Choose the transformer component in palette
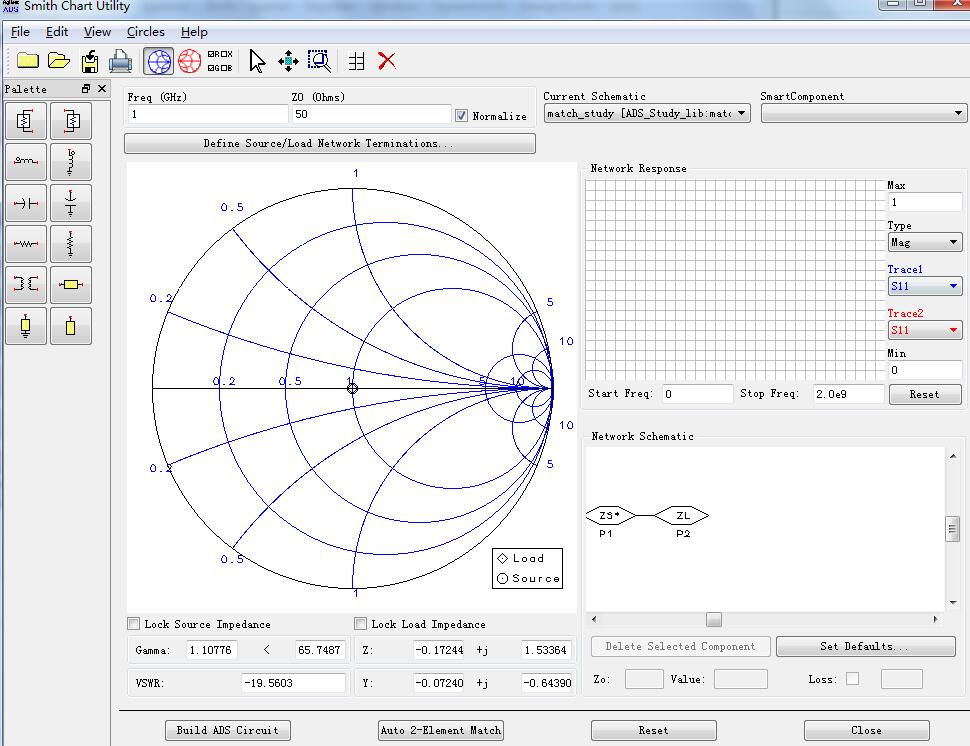 pyautogui.click(x=26, y=285)
